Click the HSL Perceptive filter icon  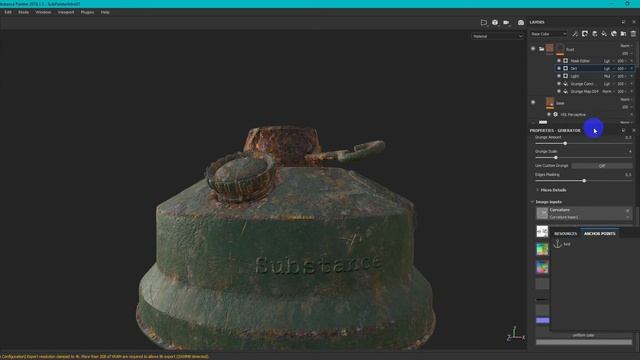point(556,115)
